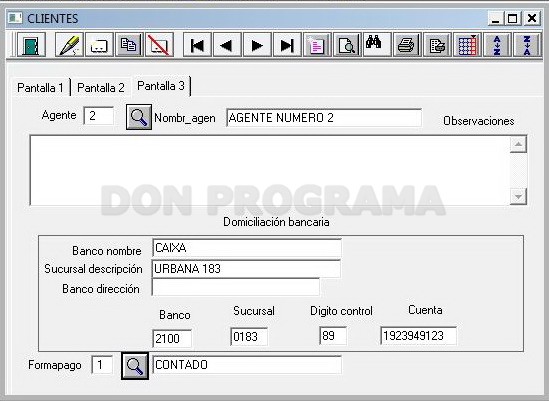
Task: Select the pencil edit record icon
Action: [69, 45]
